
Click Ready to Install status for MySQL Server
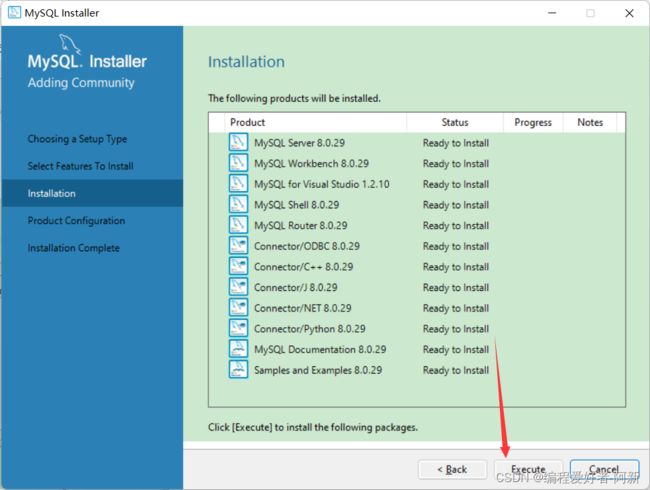click(x=456, y=143)
